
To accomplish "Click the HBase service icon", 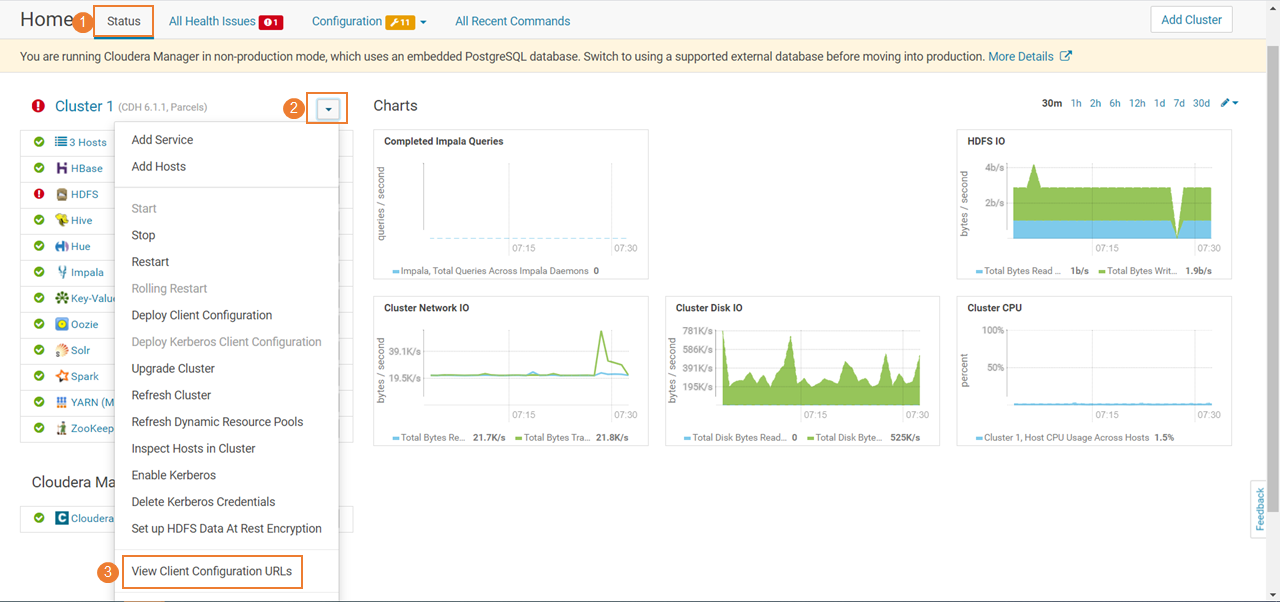I will click(x=62, y=168).
